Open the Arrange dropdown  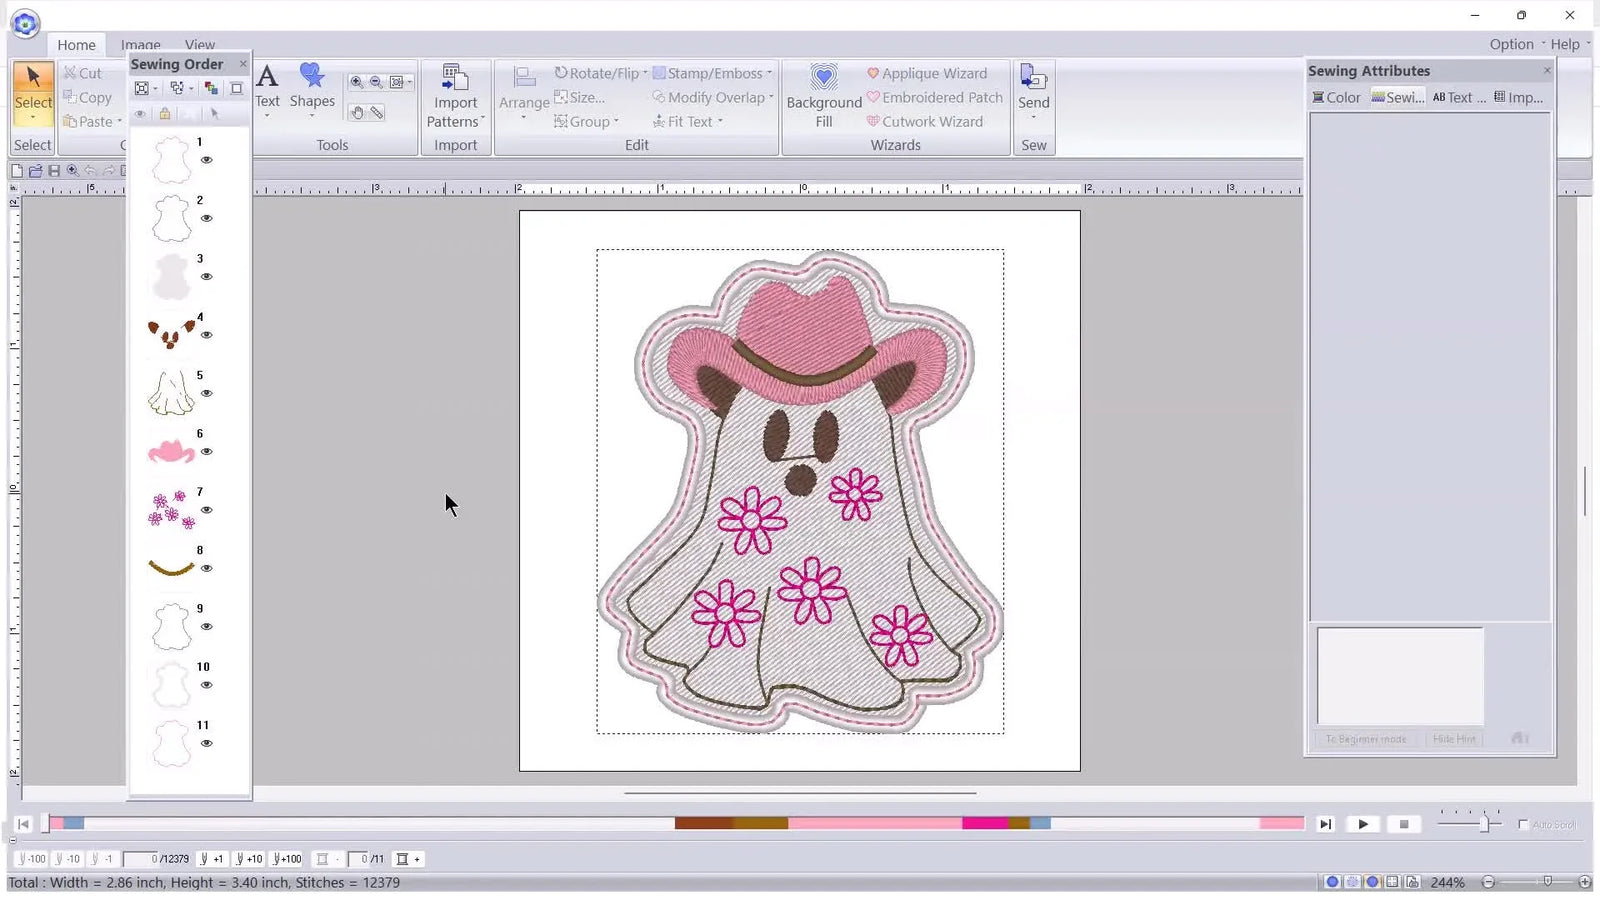(524, 93)
